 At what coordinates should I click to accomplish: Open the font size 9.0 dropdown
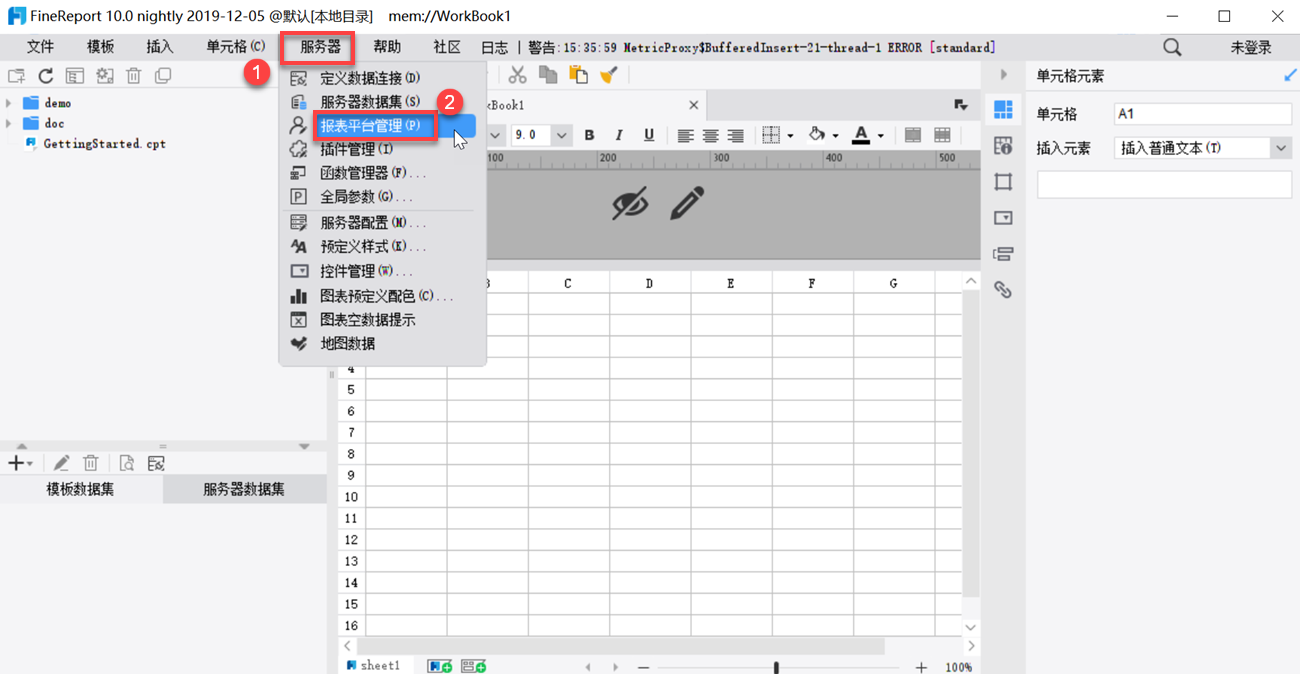(561, 135)
